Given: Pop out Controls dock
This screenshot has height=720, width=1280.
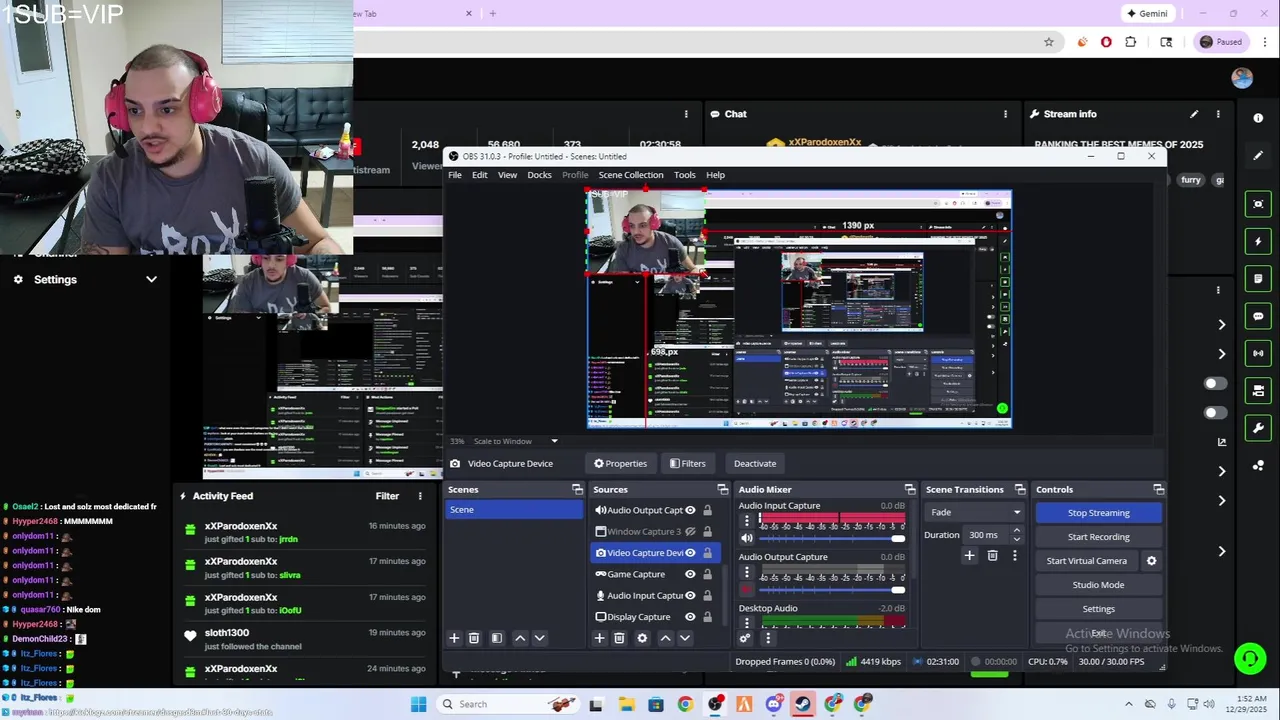Looking at the screenshot, I should [1158, 490].
